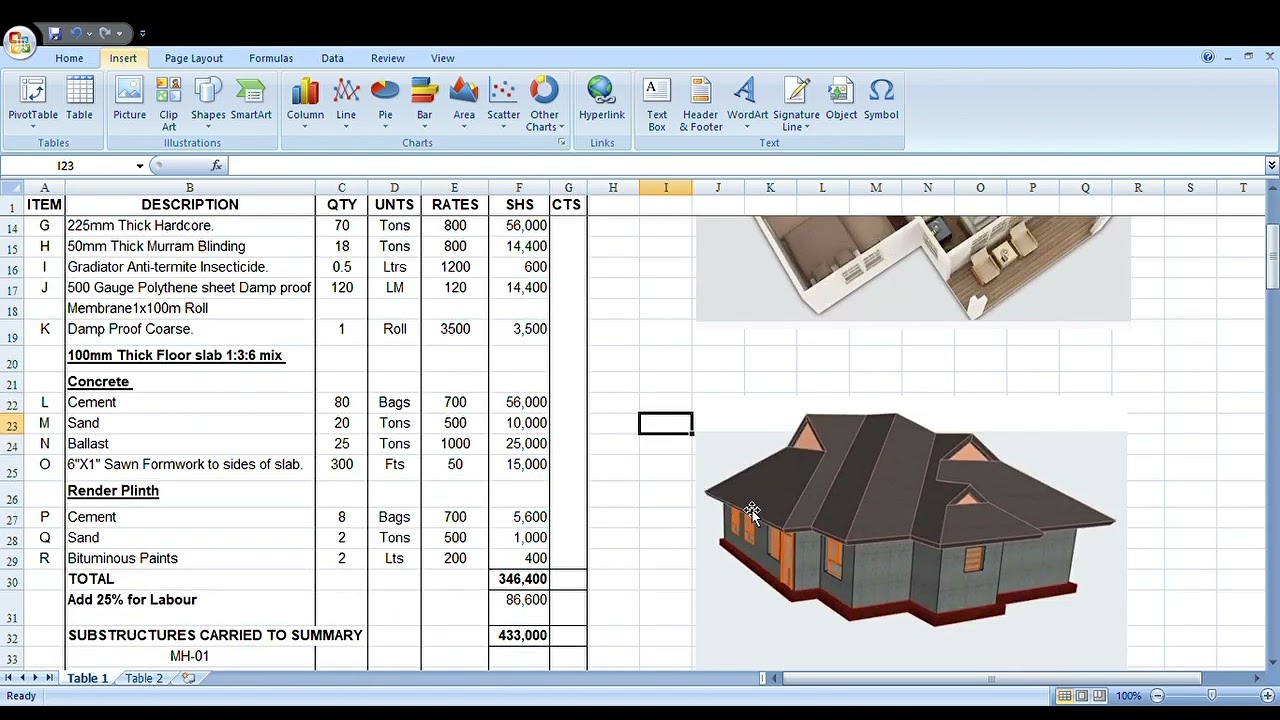The width and height of the screenshot is (1280, 720).
Task: Open Excel Help question mark icon
Action: (1208, 57)
